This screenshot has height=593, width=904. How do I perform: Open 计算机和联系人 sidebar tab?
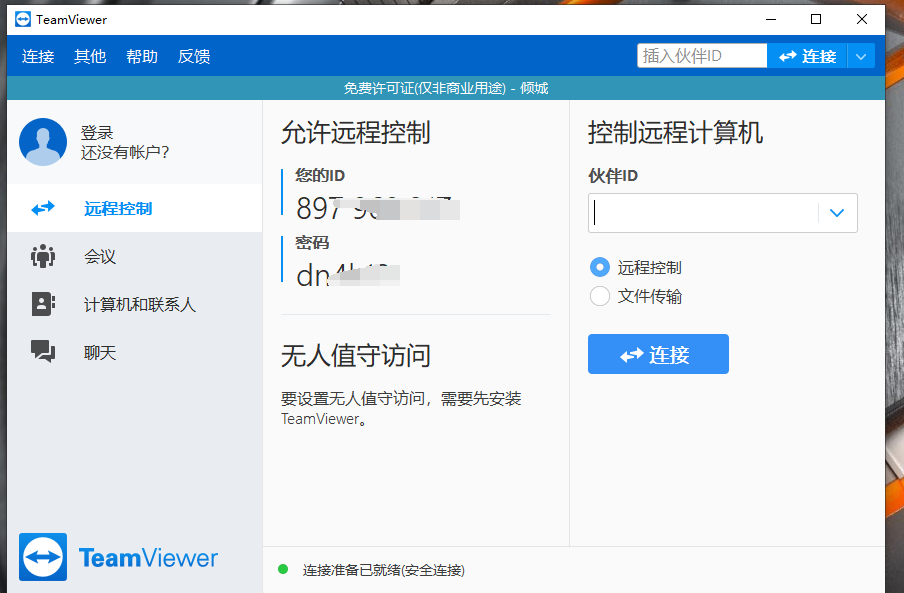pyautogui.click(x=134, y=304)
